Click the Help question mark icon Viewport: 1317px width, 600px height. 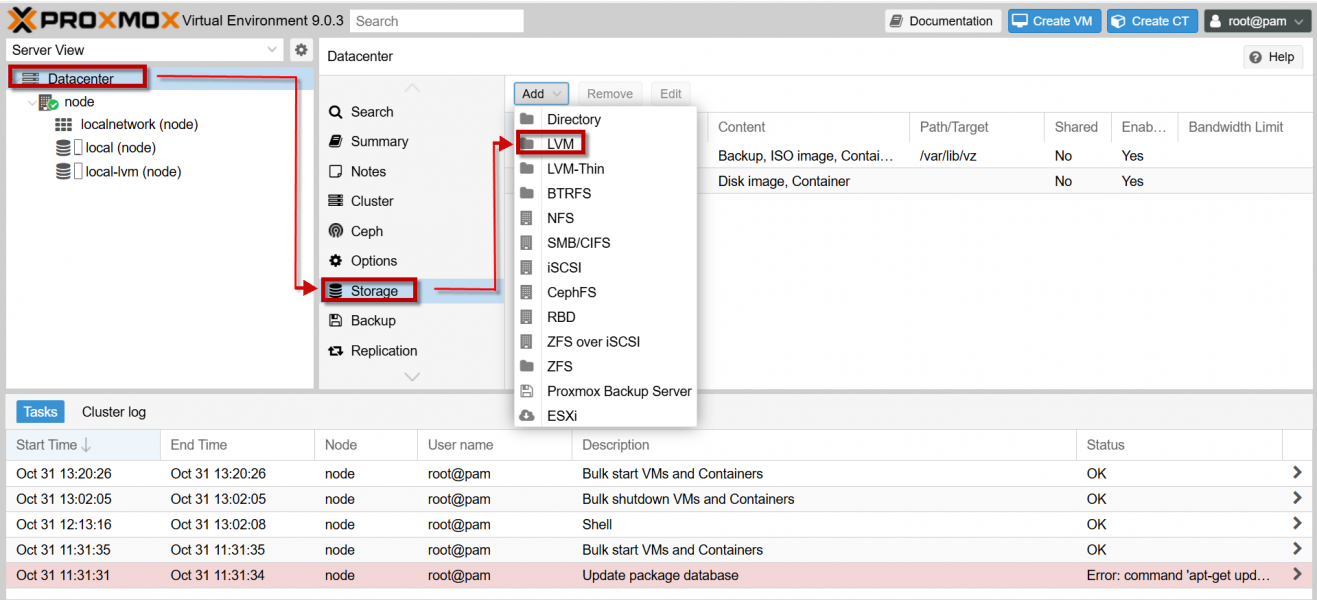(1257, 57)
